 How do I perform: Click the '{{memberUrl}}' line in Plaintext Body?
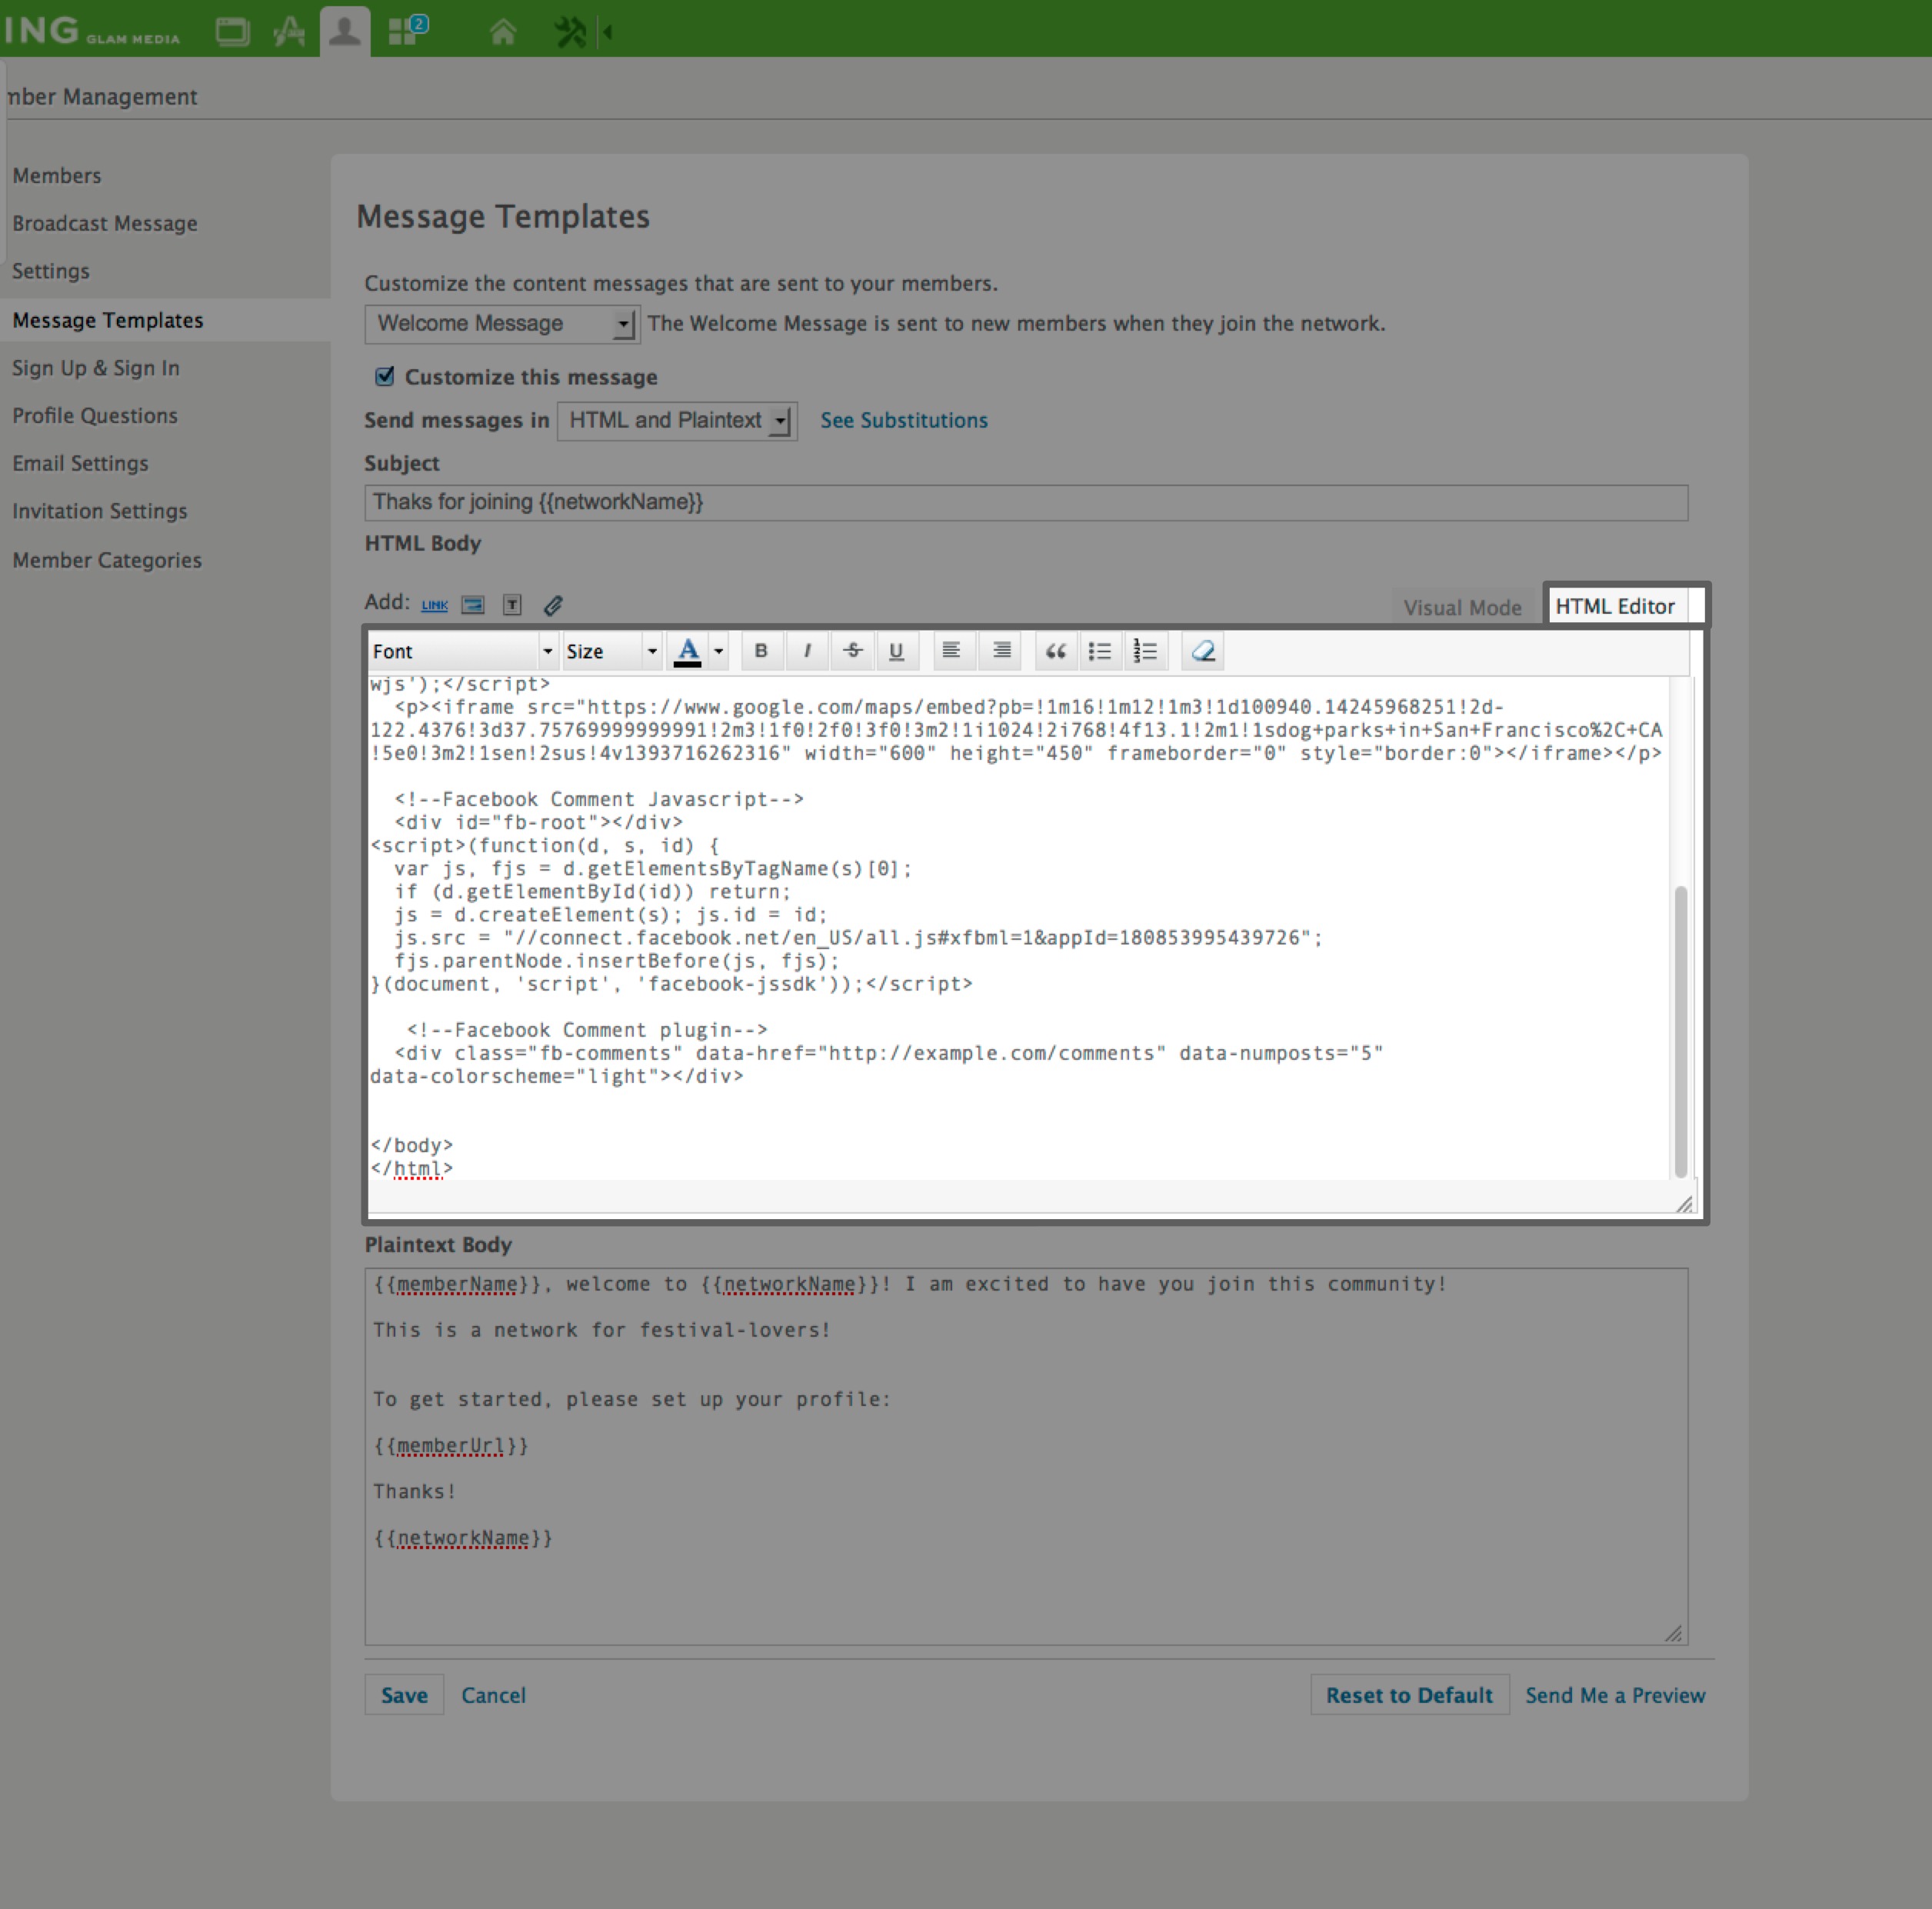[x=451, y=1445]
